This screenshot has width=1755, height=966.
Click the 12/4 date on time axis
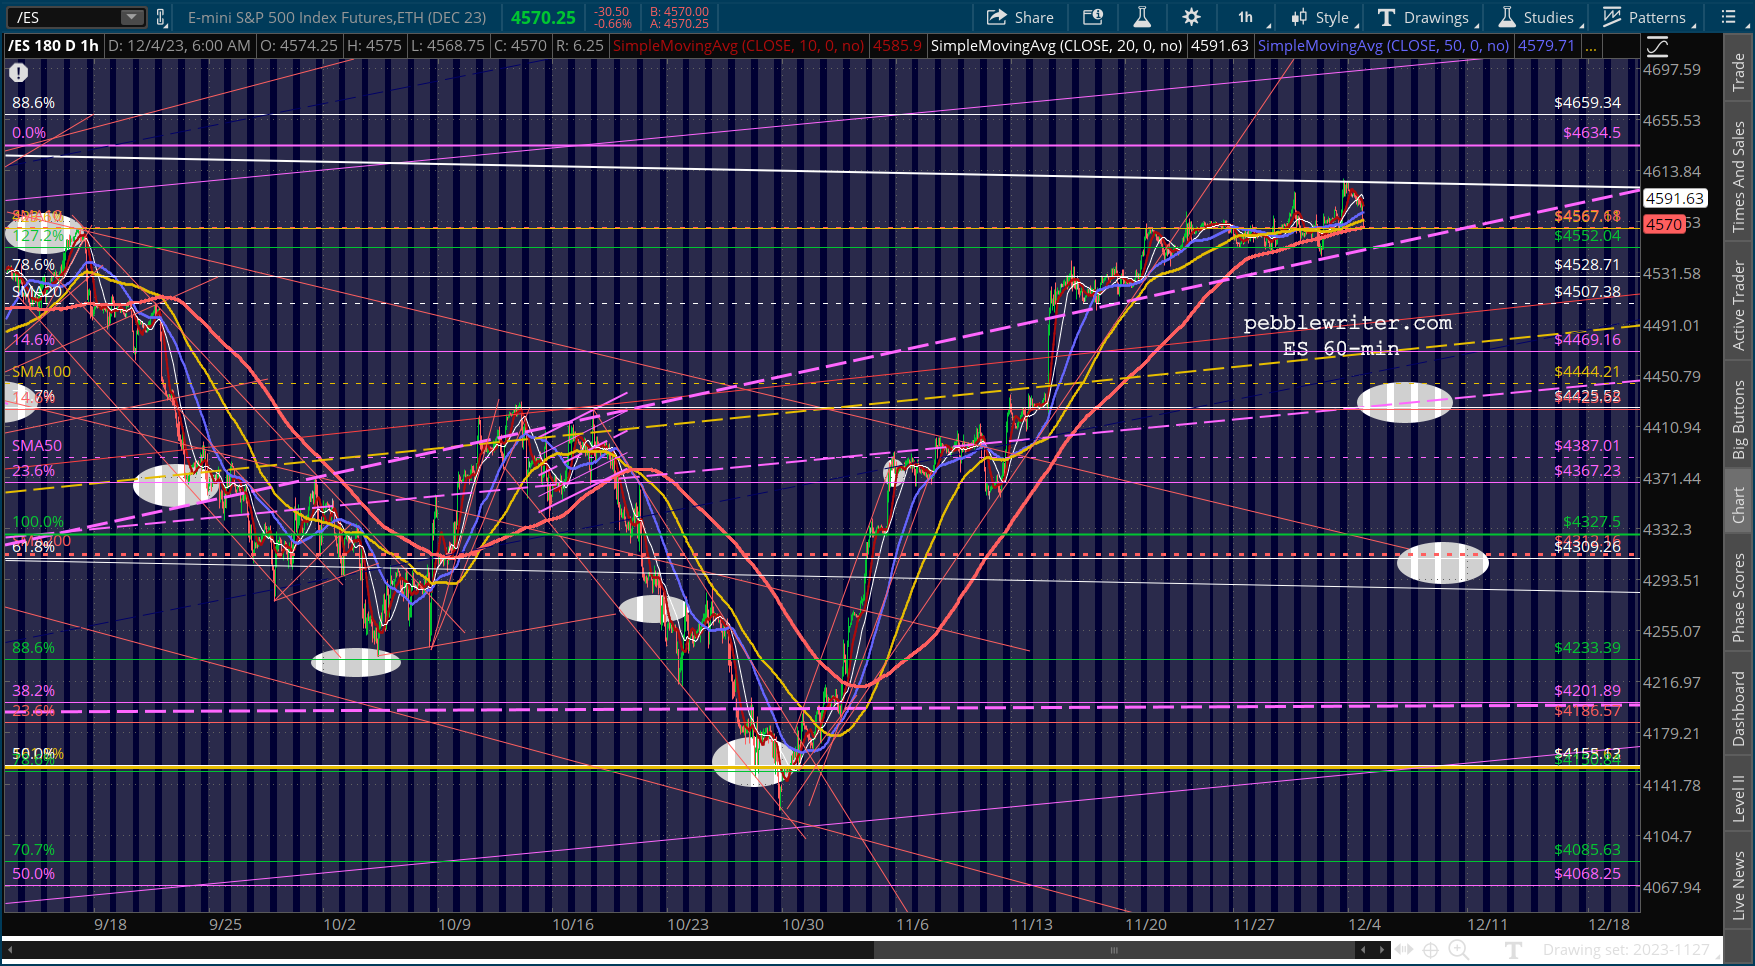pyautogui.click(x=1364, y=924)
